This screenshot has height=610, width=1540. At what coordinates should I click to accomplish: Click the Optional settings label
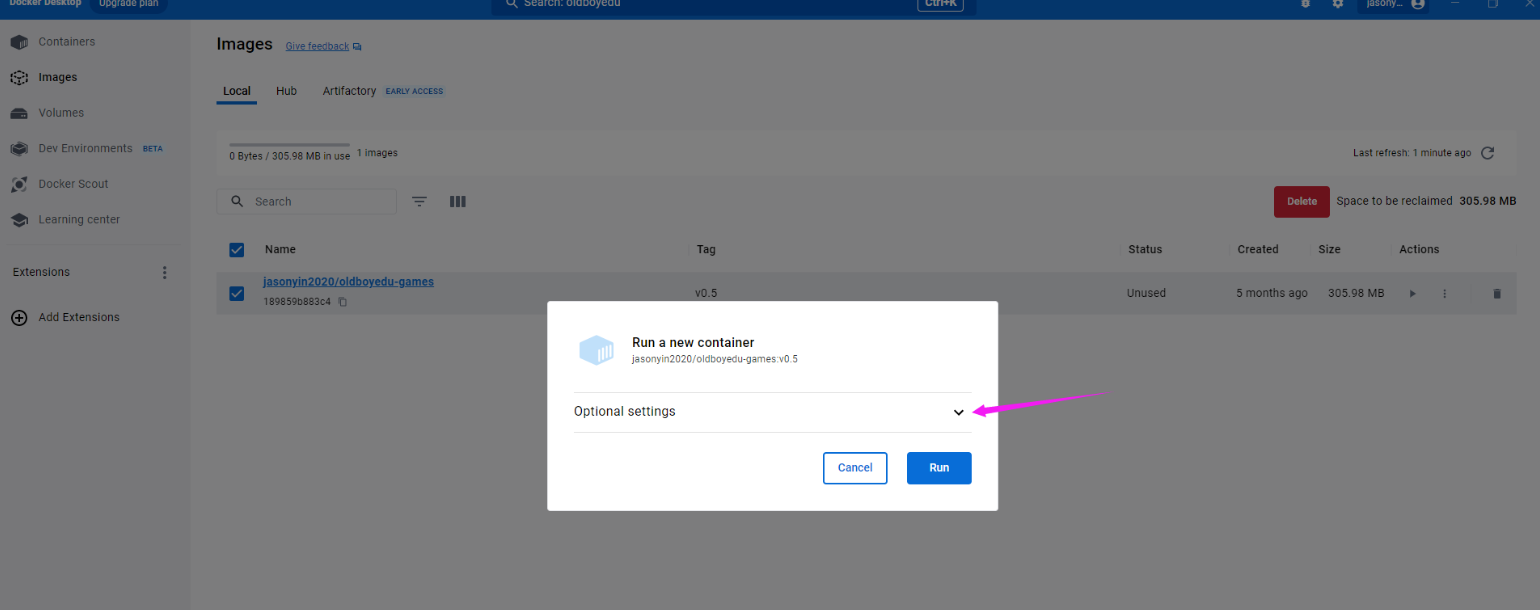pyautogui.click(x=624, y=412)
